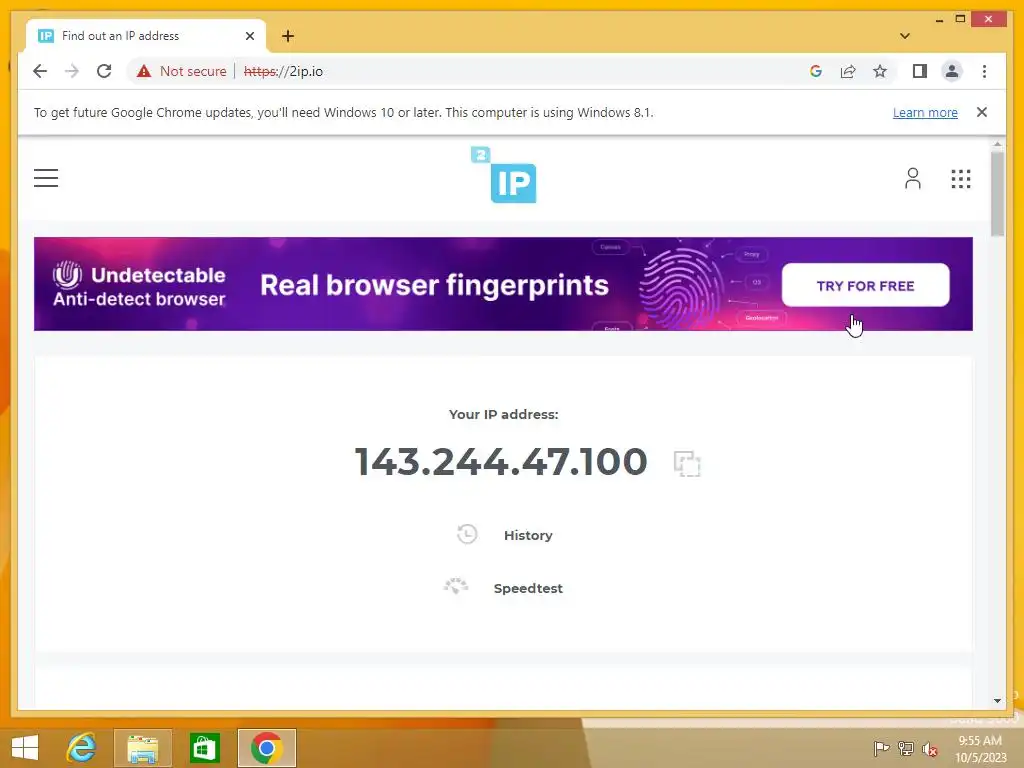Viewport: 1024px width, 768px height.
Task: Open a new tab with plus button
Action: (x=288, y=36)
